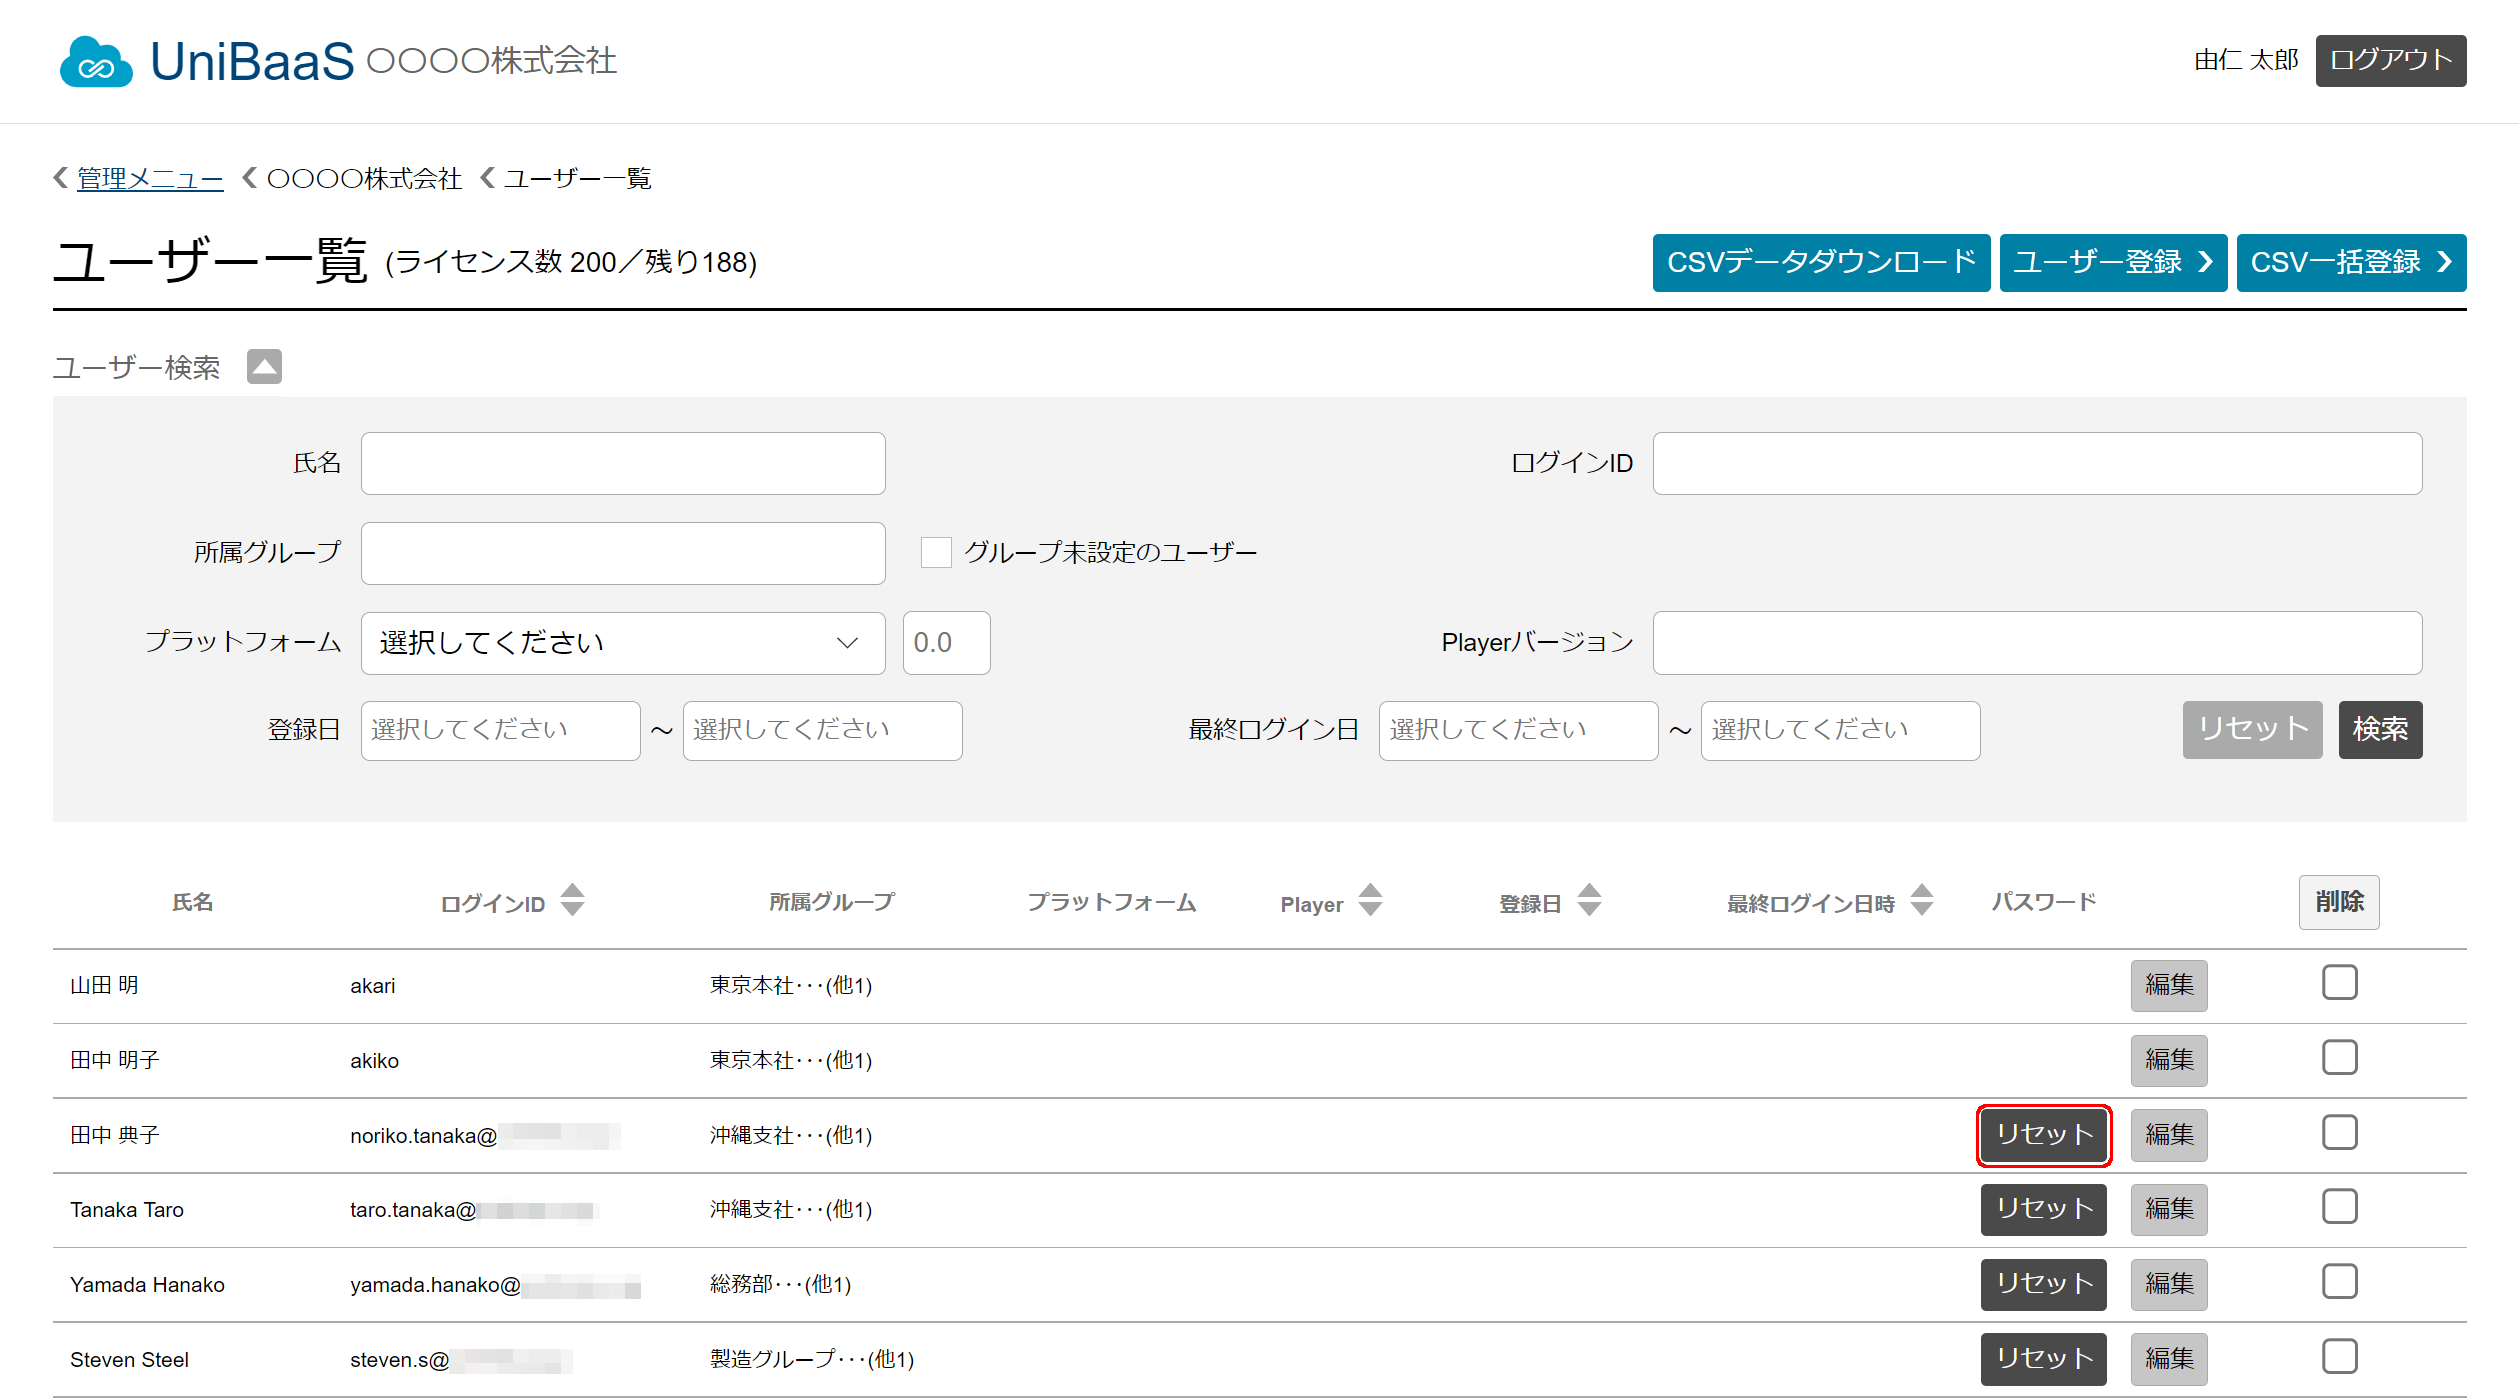Click the UniBaaS cloud logo

(x=96, y=62)
